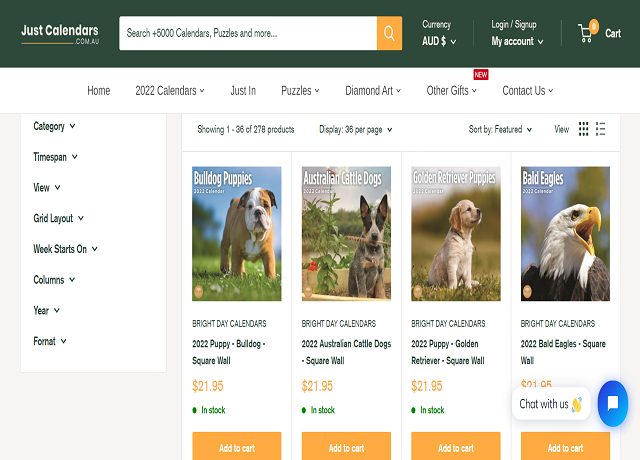The image size is (640, 460).
Task: Switch to list view layout icon
Action: pyautogui.click(x=601, y=129)
